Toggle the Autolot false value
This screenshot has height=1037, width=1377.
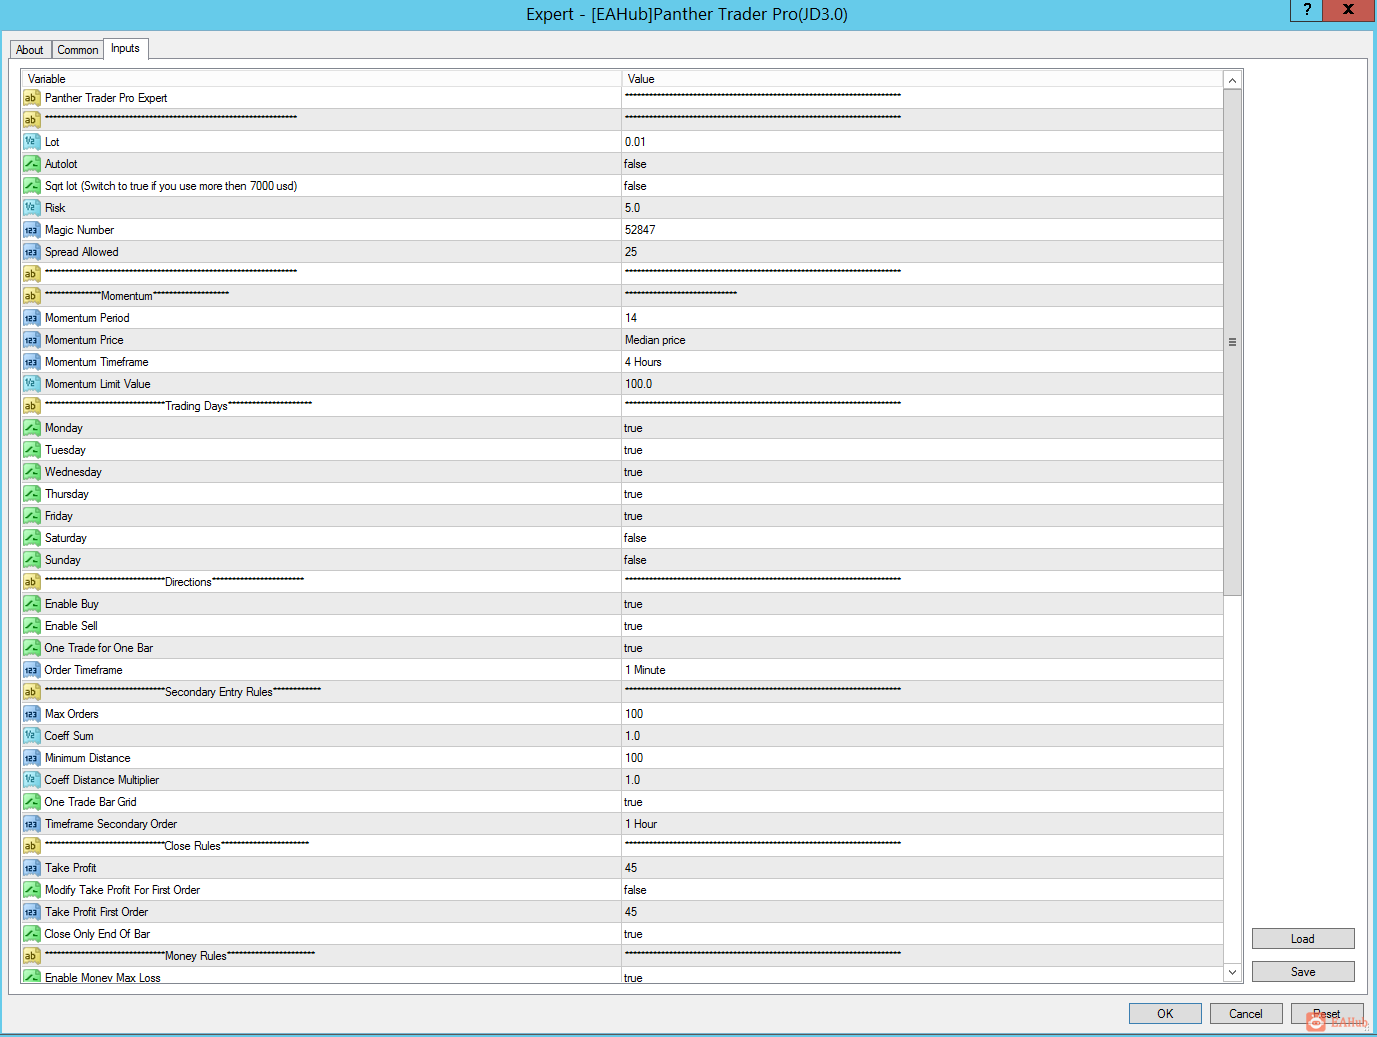[x=922, y=164]
